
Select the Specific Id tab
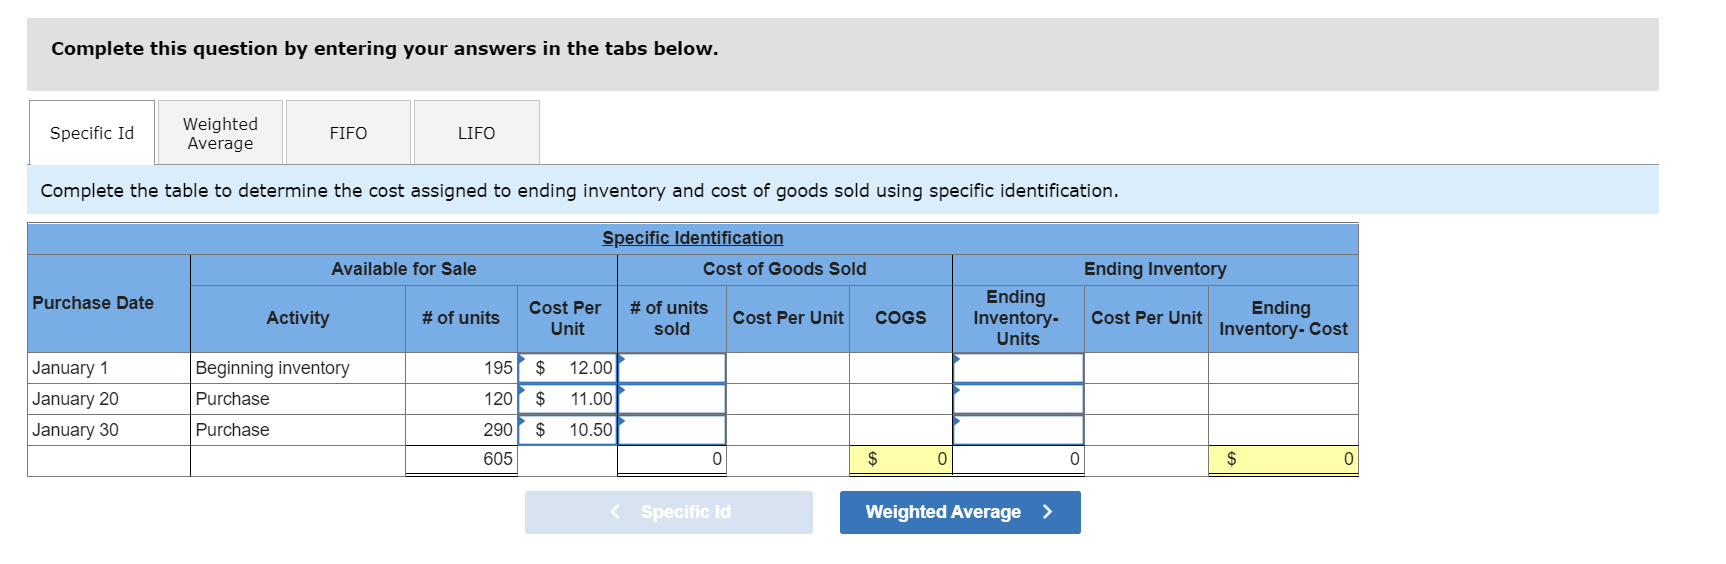tap(92, 133)
